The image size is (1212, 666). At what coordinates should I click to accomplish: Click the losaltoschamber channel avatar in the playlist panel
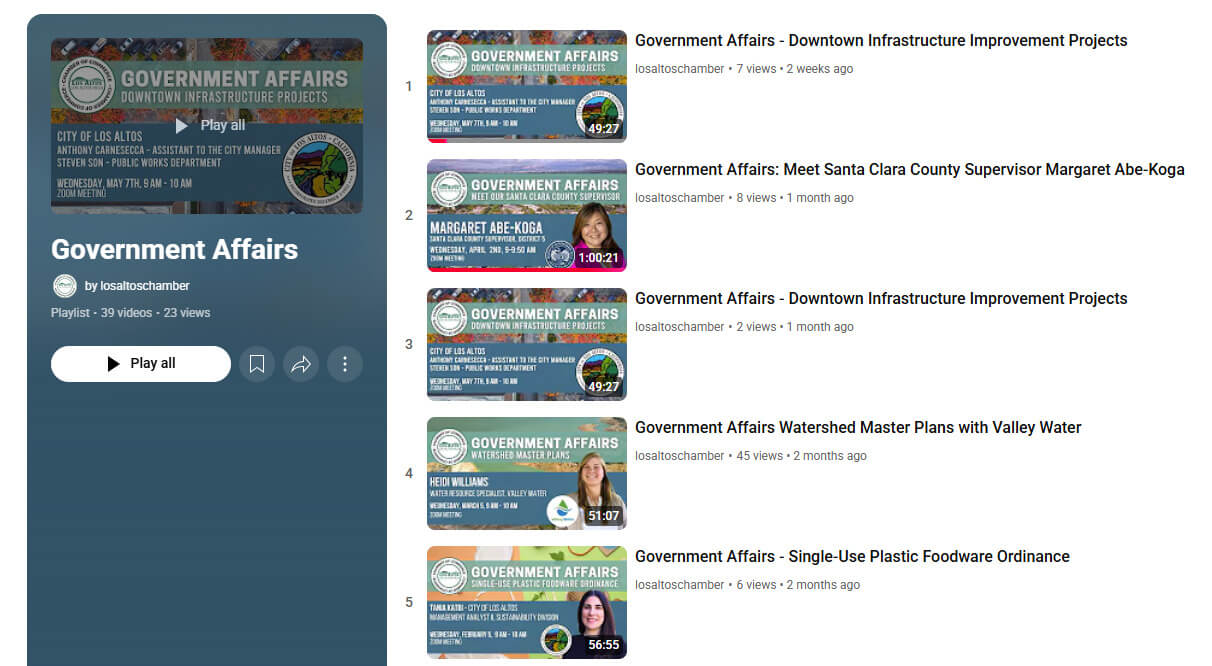pos(64,286)
